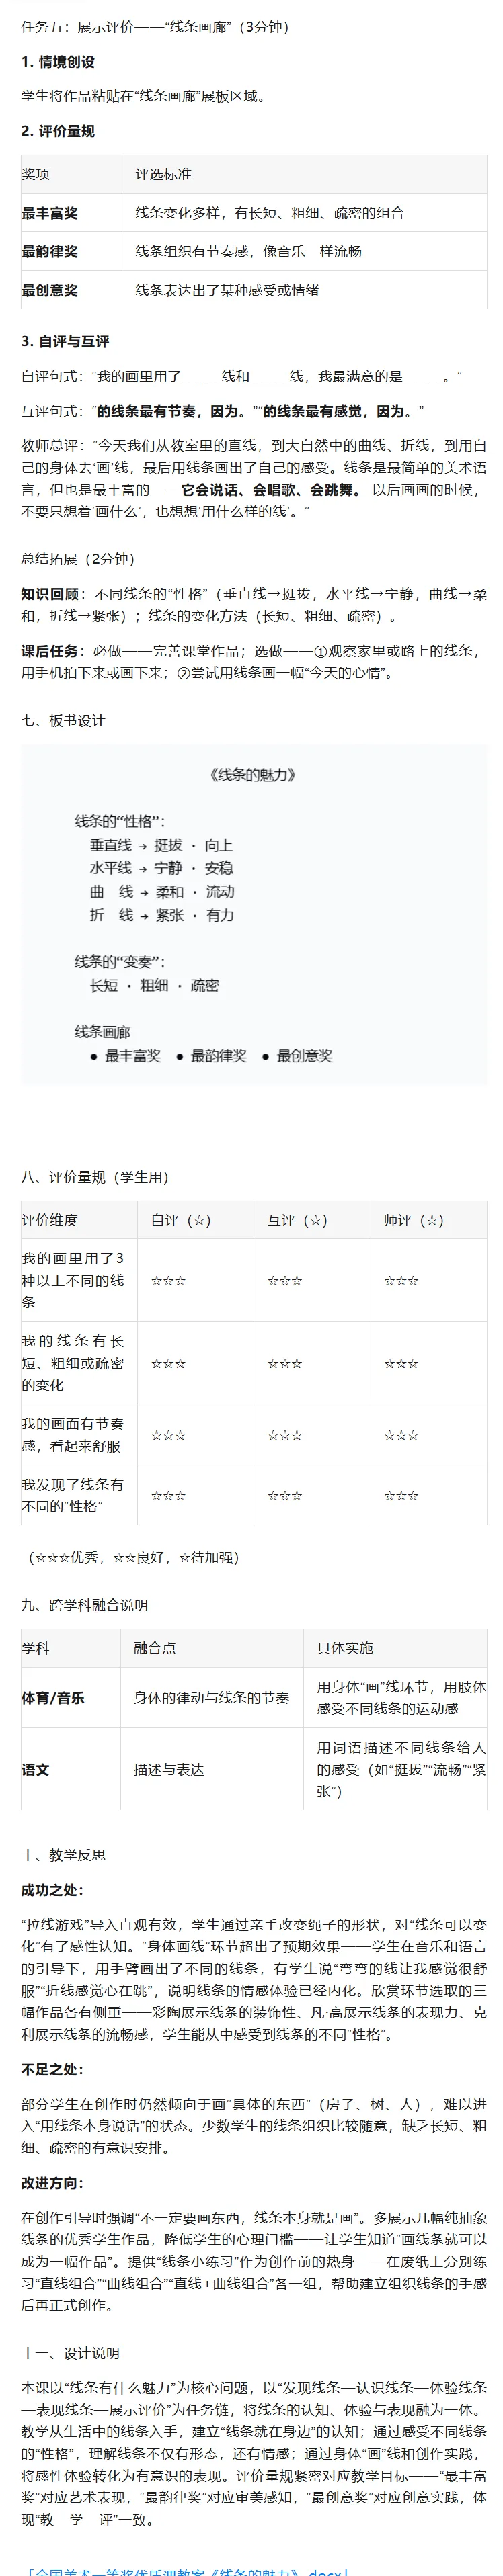503x2576 pixels.
Task: Click the 《线条的魅力》 title in the board design
Action: coord(254,775)
